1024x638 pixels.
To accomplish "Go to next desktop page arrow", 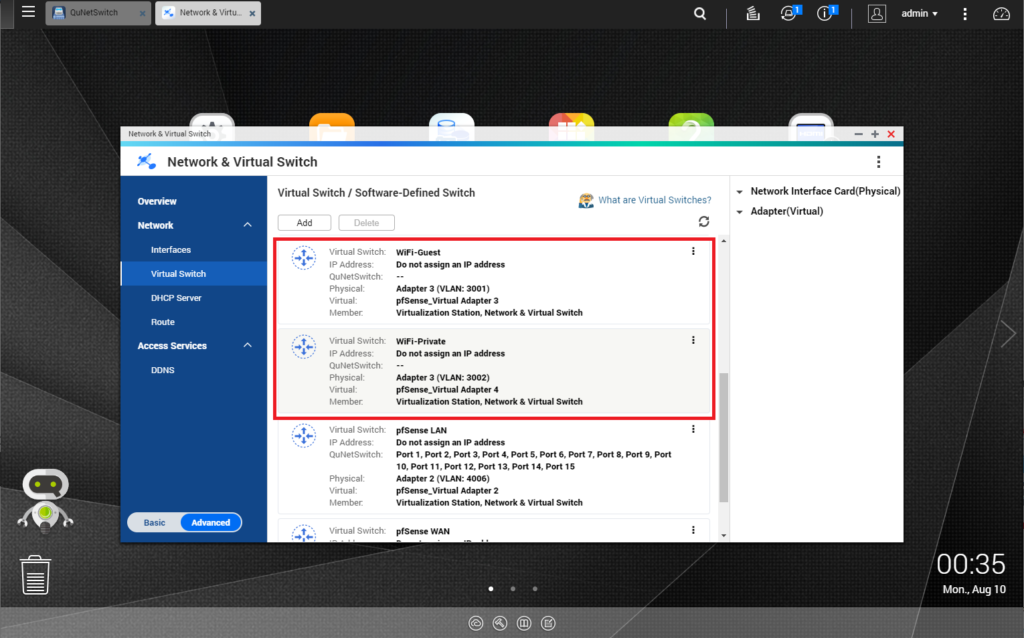I will (1008, 334).
